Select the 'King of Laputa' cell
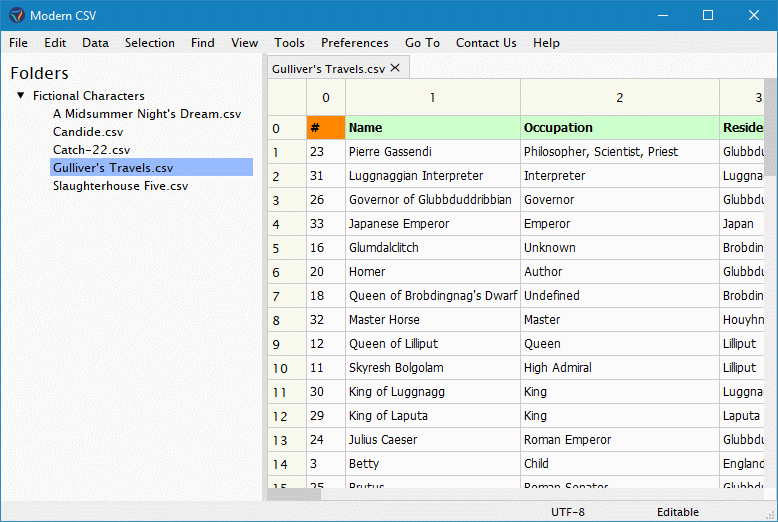This screenshot has height=522, width=778. (433, 416)
